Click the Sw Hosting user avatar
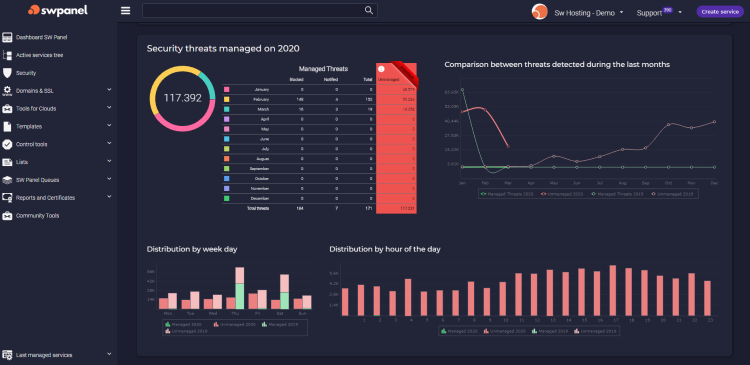 540,12
